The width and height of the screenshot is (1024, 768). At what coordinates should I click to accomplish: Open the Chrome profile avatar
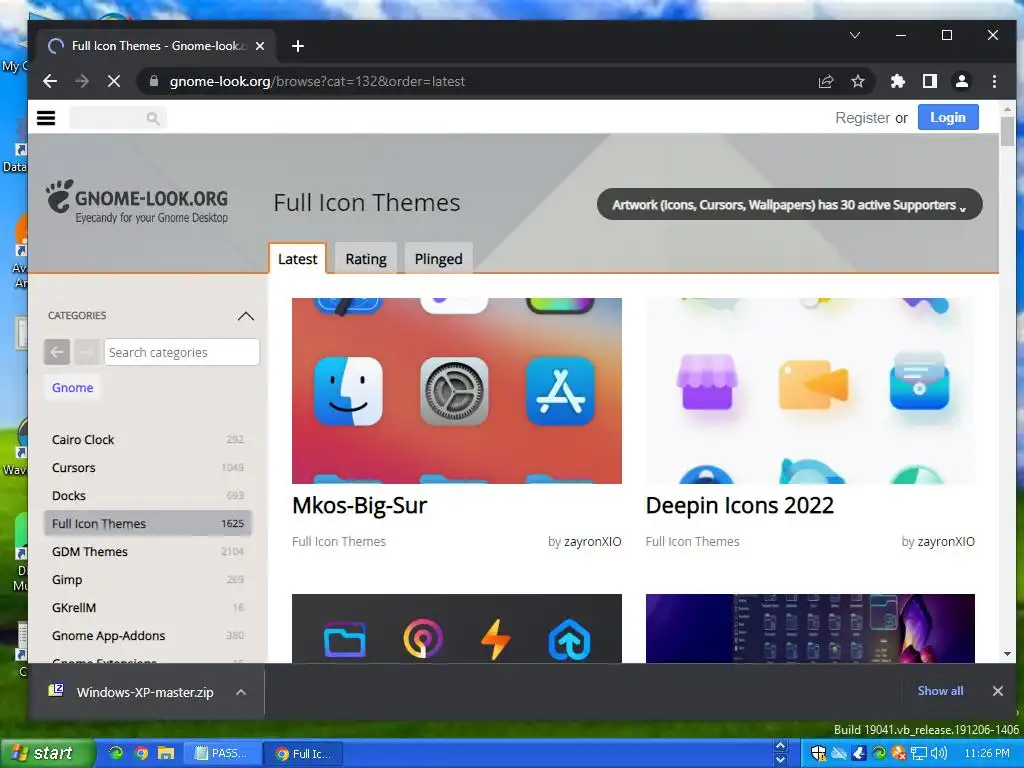tap(961, 81)
